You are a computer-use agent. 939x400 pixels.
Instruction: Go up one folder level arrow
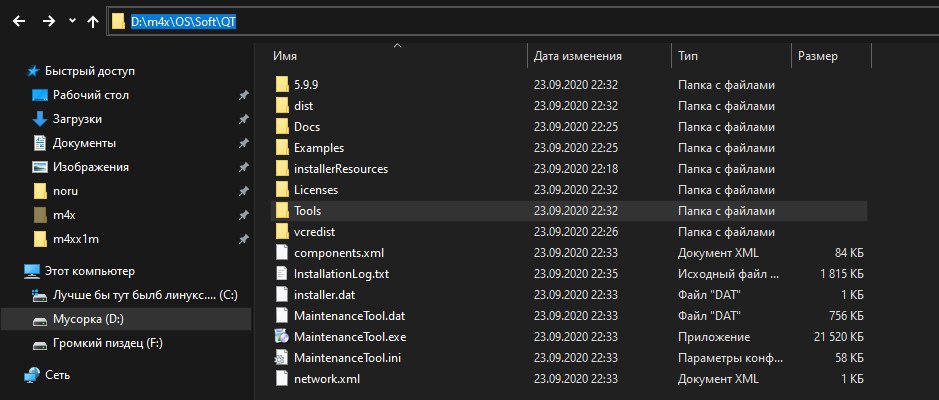pos(92,22)
